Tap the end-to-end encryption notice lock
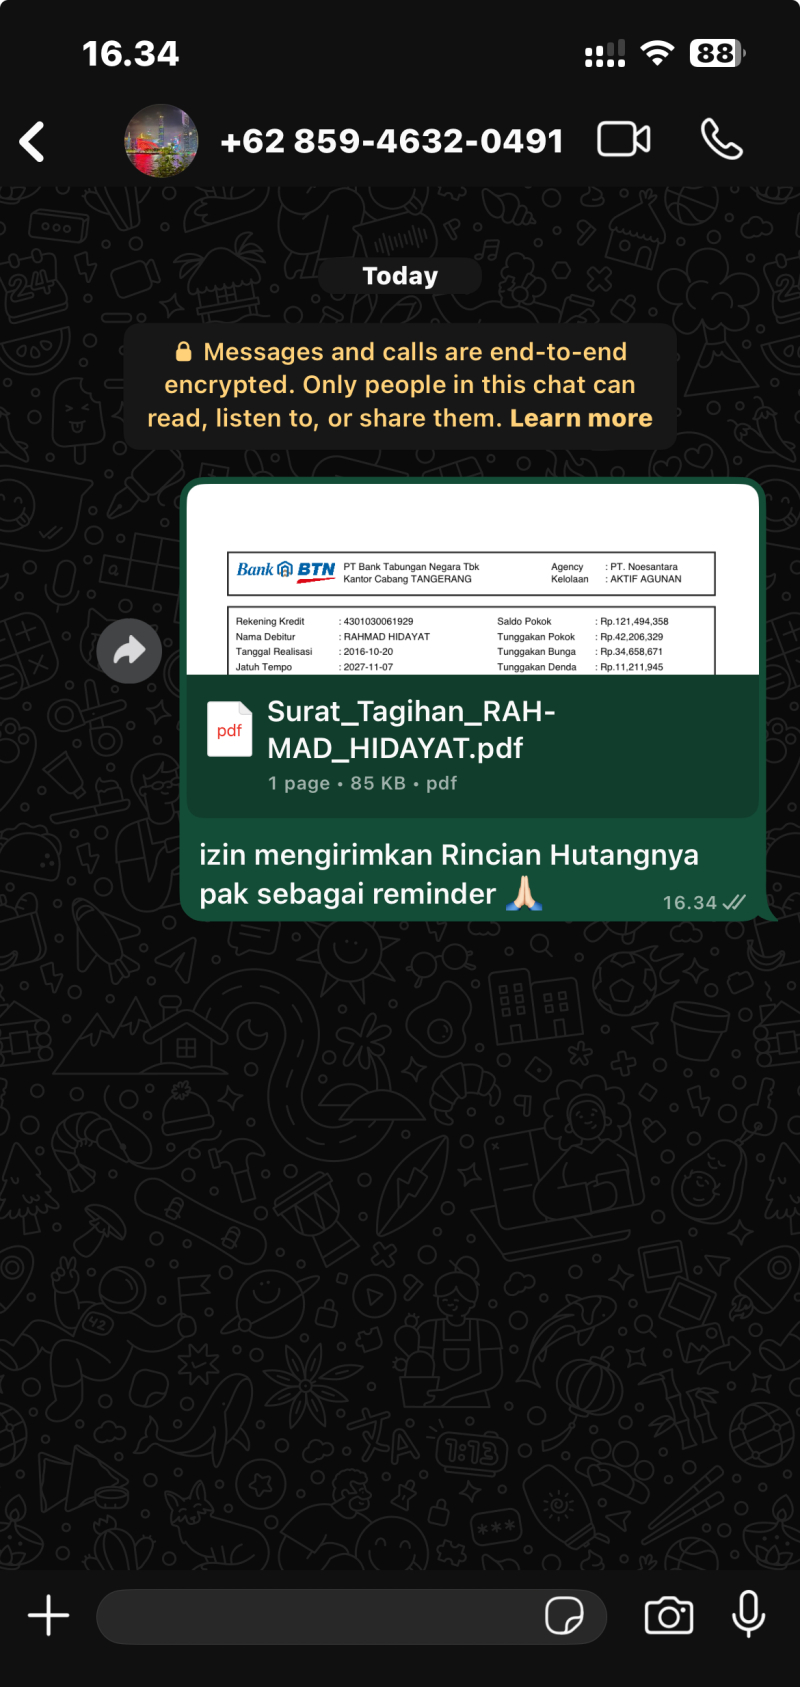 click(183, 352)
